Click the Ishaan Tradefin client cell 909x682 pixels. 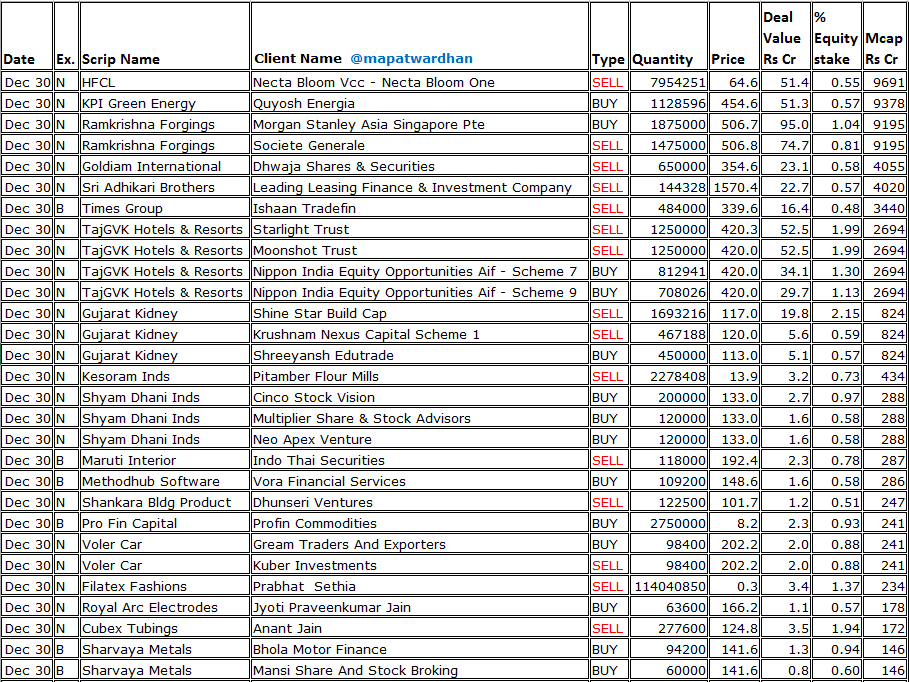pos(420,208)
